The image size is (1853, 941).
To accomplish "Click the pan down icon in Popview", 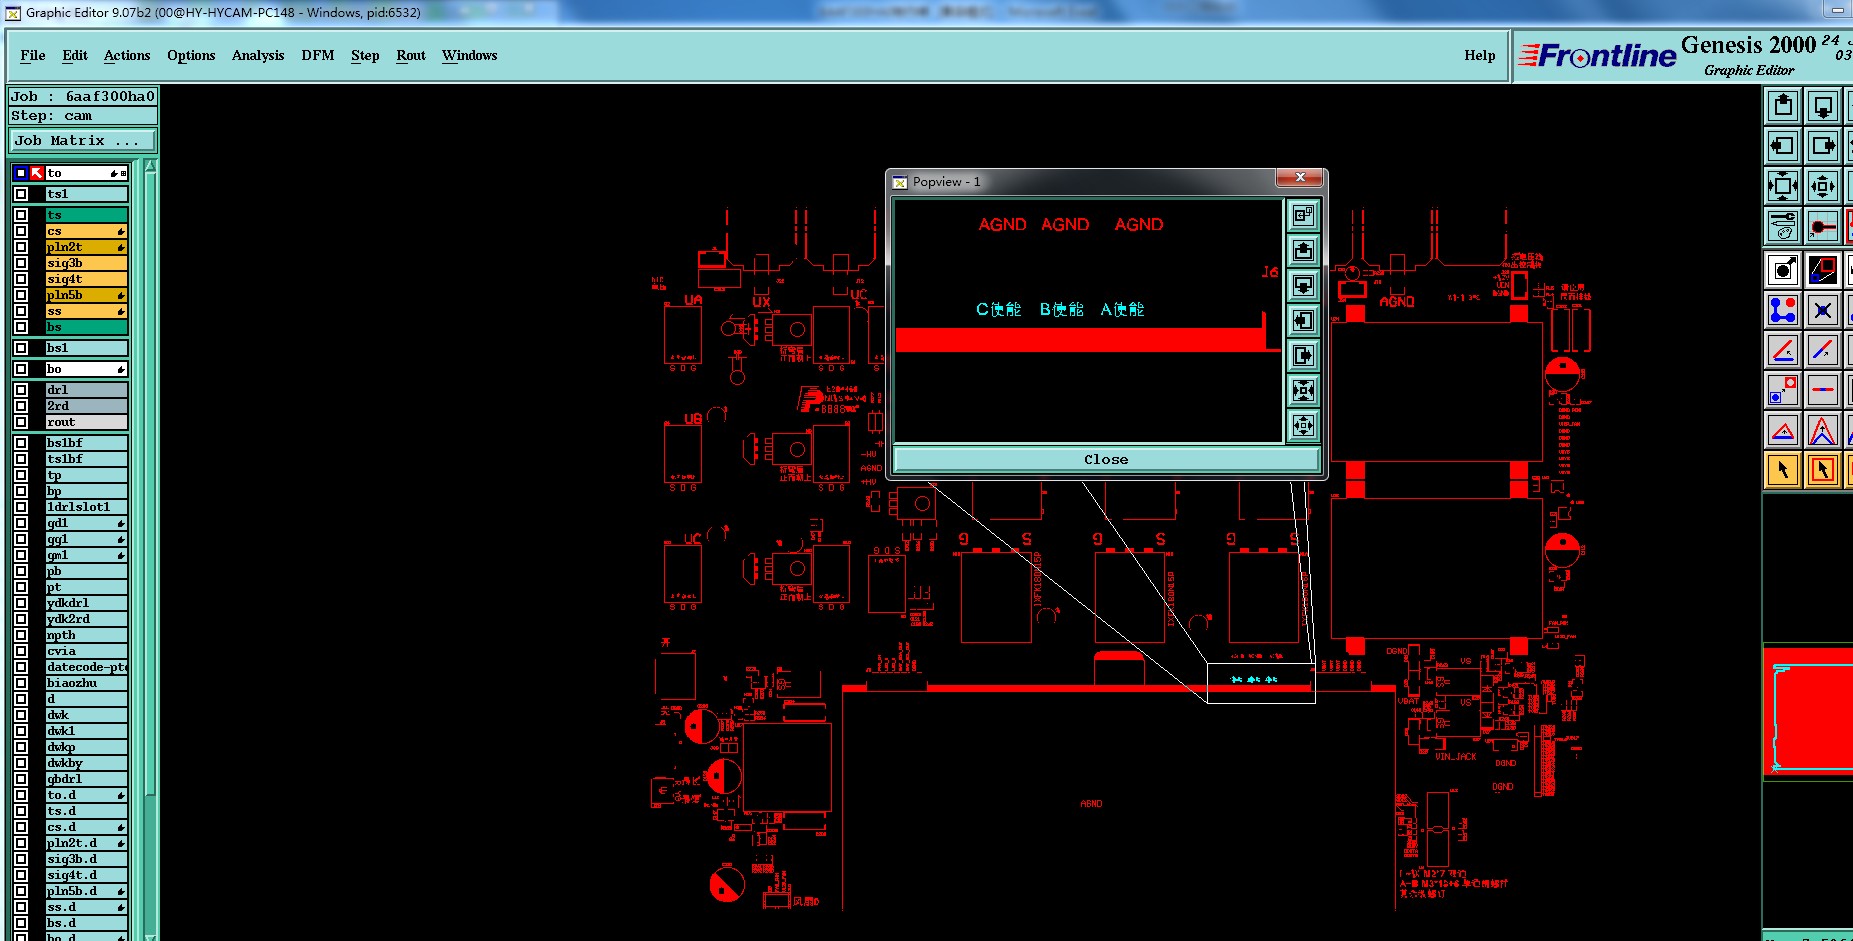I will pos(1303,285).
